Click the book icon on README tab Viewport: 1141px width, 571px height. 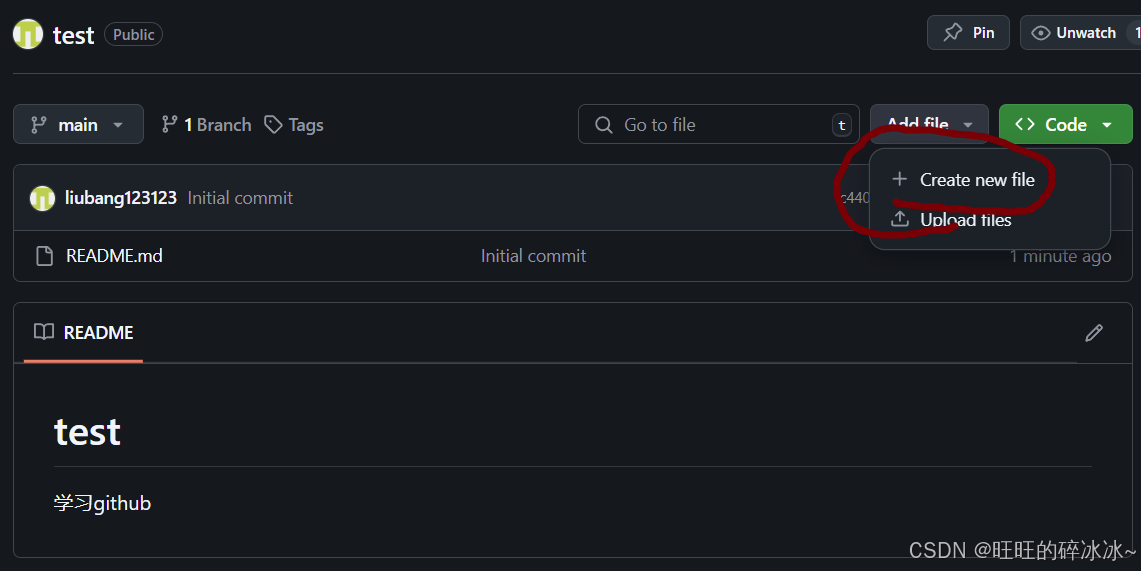click(x=44, y=332)
